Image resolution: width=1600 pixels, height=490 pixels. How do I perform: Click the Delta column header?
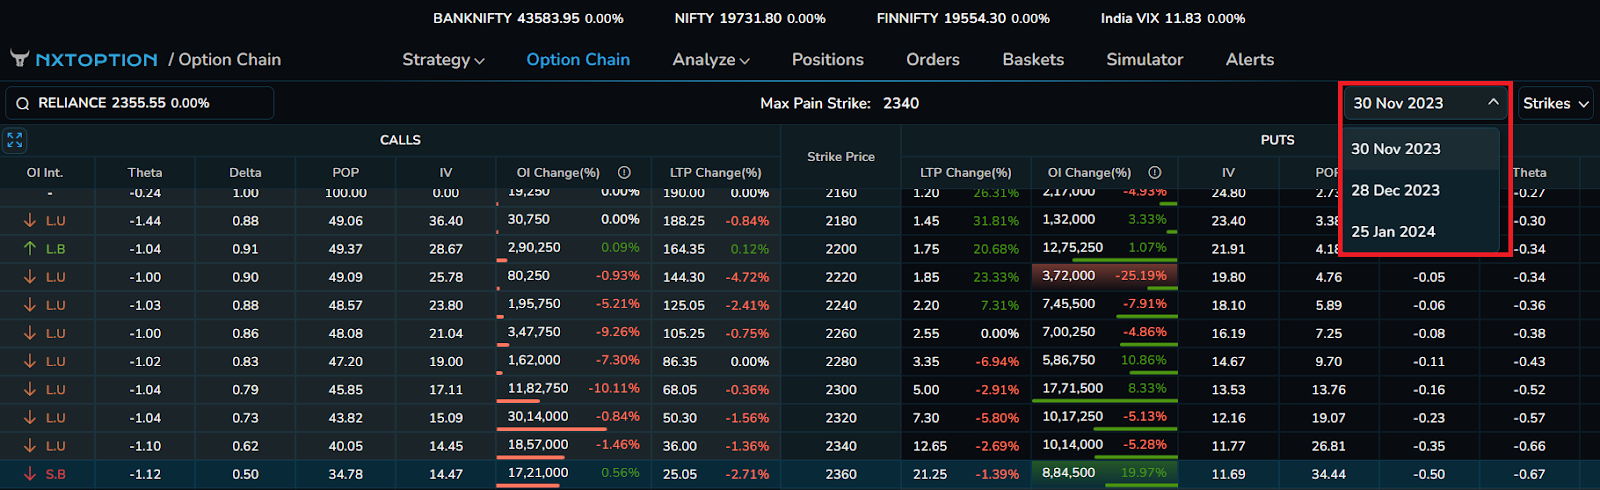click(245, 172)
